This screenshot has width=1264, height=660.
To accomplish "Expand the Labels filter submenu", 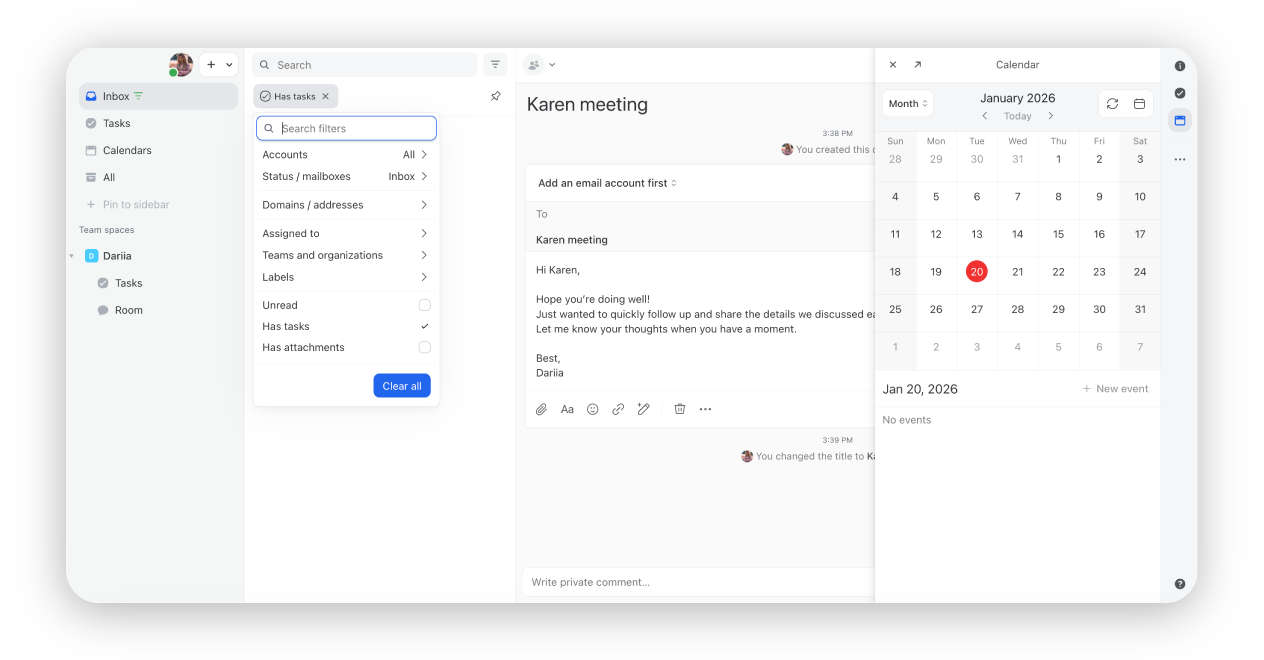I will 345,277.
